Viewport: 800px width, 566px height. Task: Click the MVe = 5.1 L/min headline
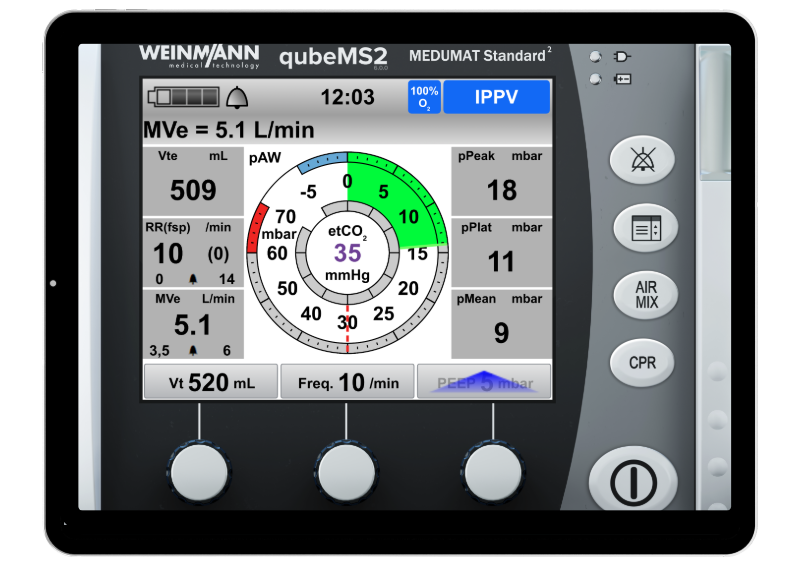coord(229,130)
